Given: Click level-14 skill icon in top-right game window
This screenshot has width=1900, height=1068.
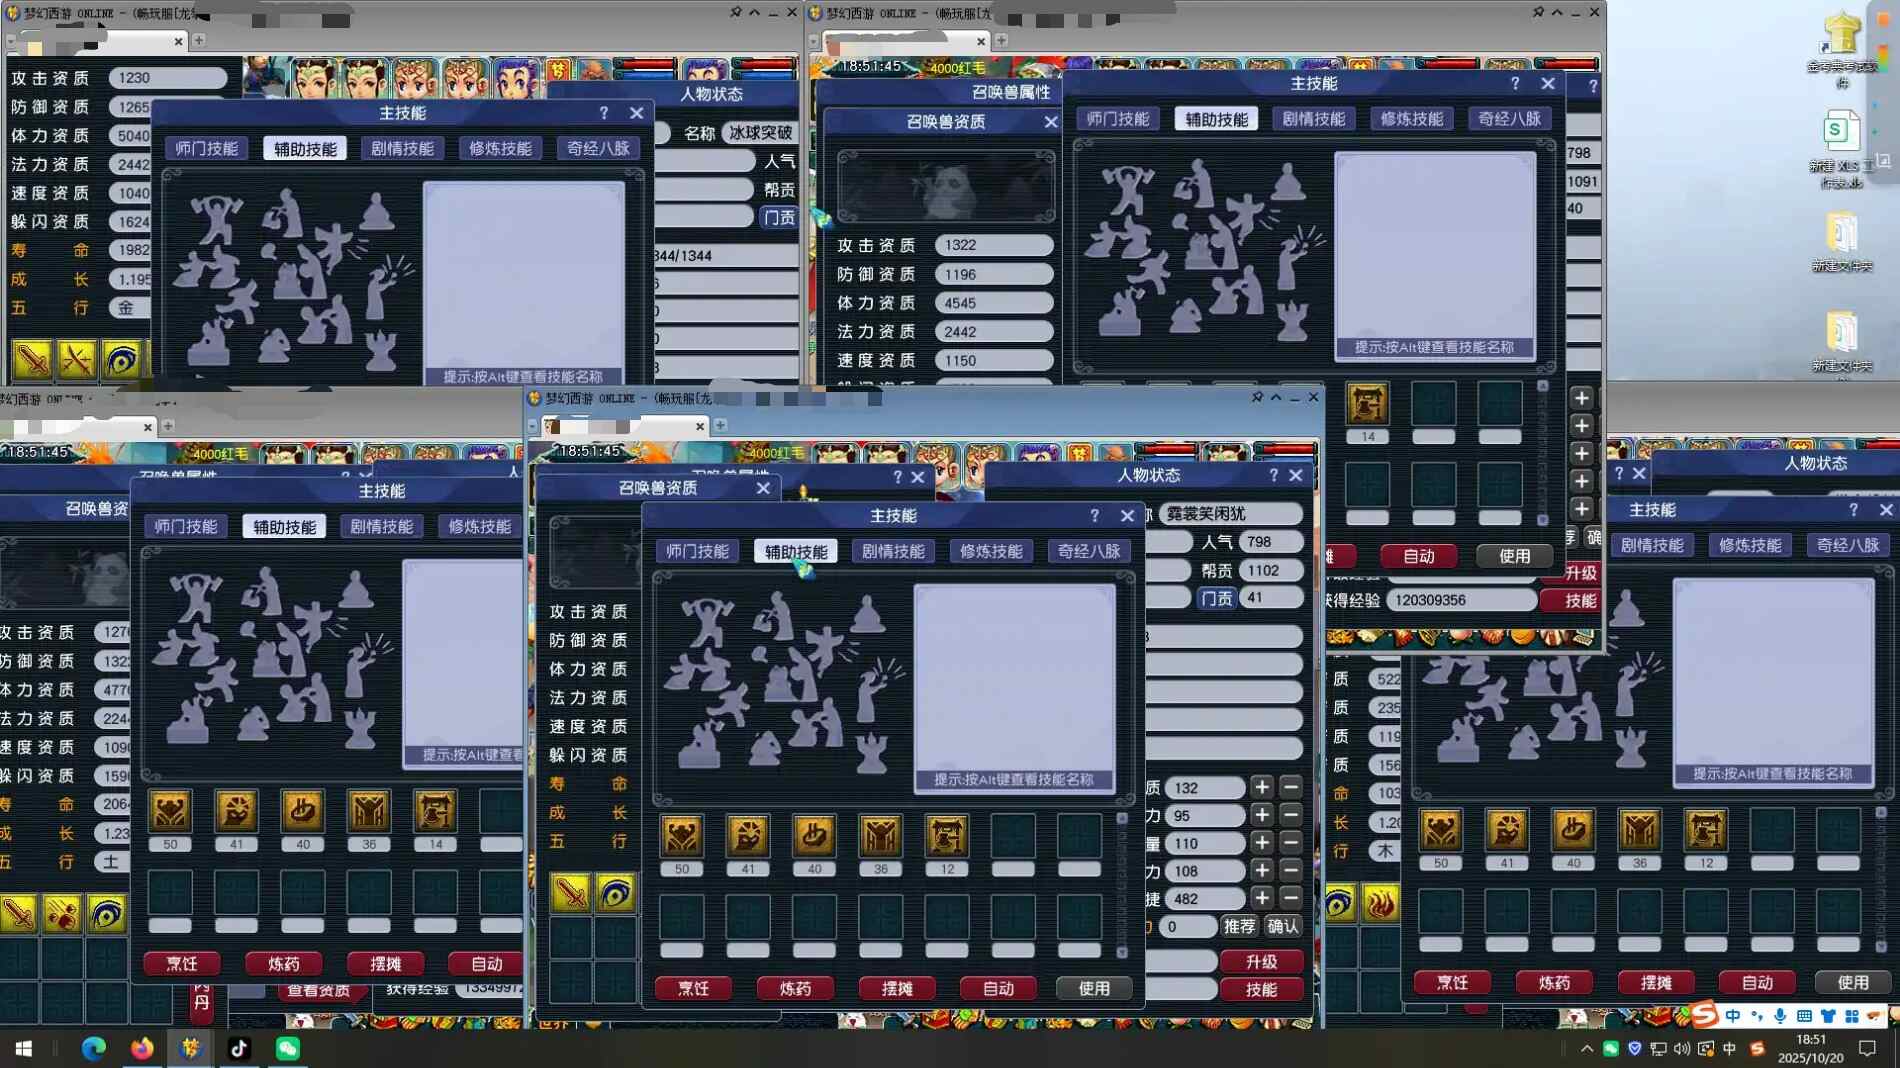Looking at the screenshot, I should [1367, 404].
